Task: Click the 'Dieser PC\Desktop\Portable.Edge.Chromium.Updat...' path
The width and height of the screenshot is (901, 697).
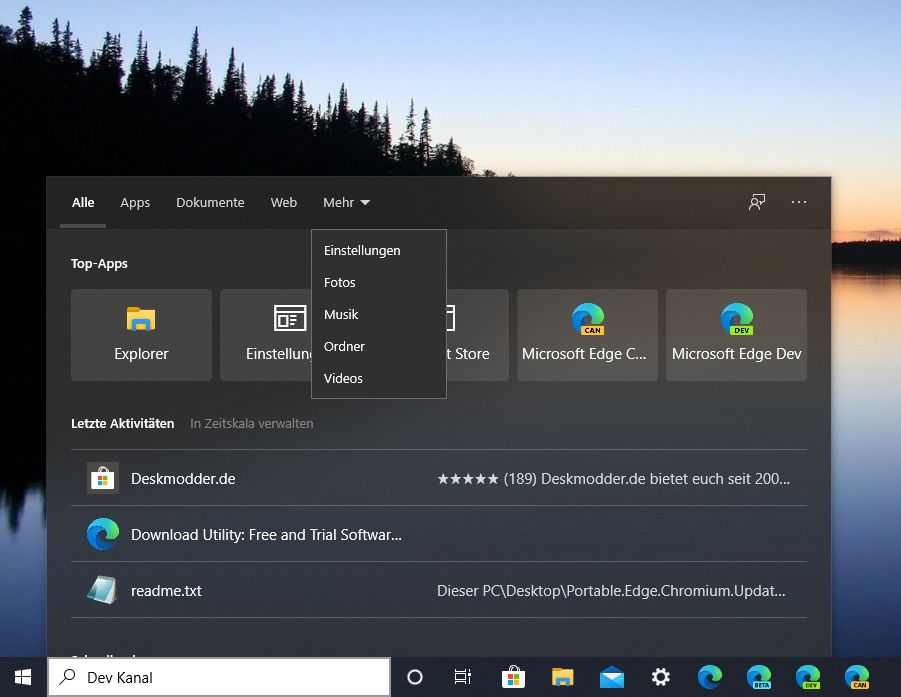Action: pos(611,591)
